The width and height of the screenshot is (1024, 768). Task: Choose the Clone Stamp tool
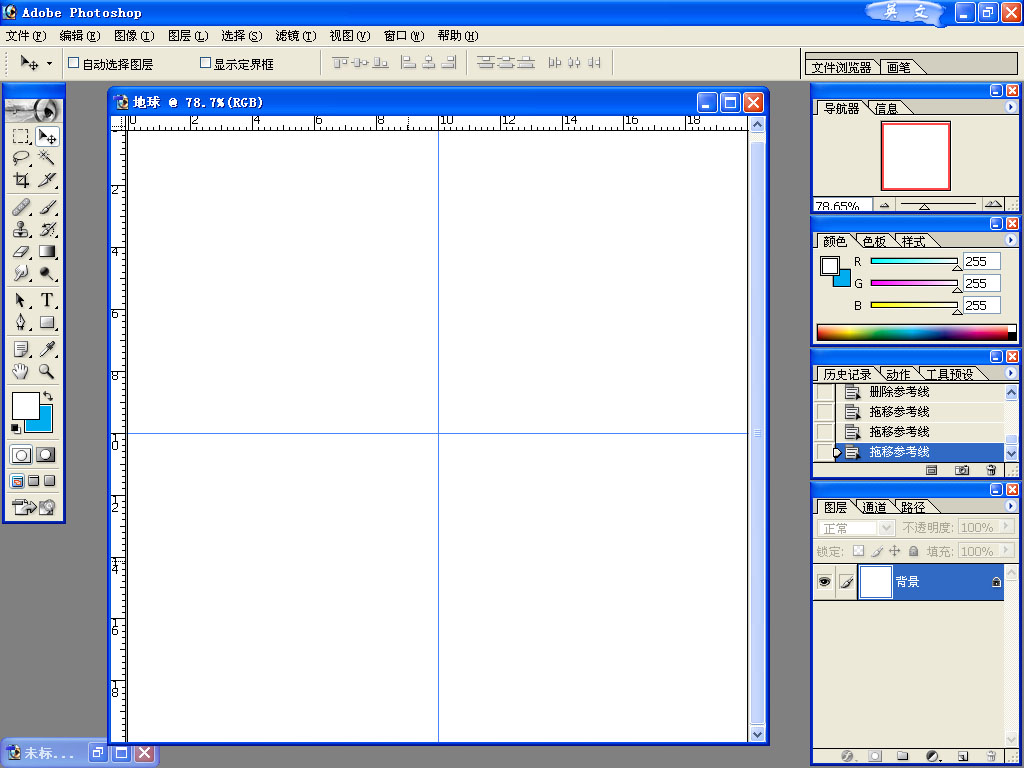pyautogui.click(x=21, y=229)
